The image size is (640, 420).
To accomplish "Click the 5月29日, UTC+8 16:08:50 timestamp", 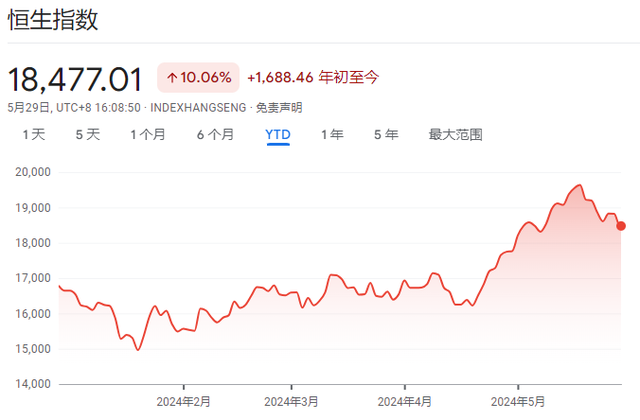I will (74, 108).
